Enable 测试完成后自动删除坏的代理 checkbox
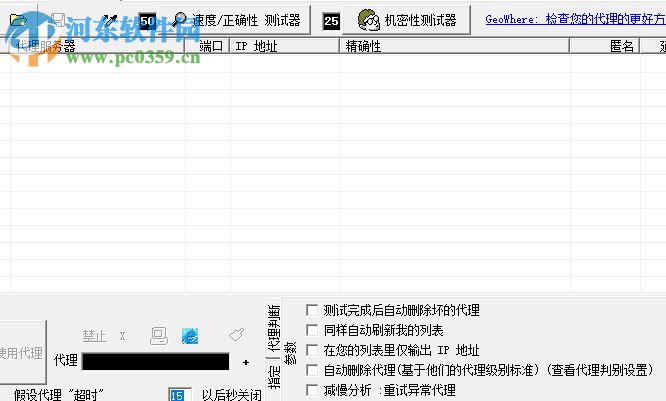666x401 pixels. point(312,310)
